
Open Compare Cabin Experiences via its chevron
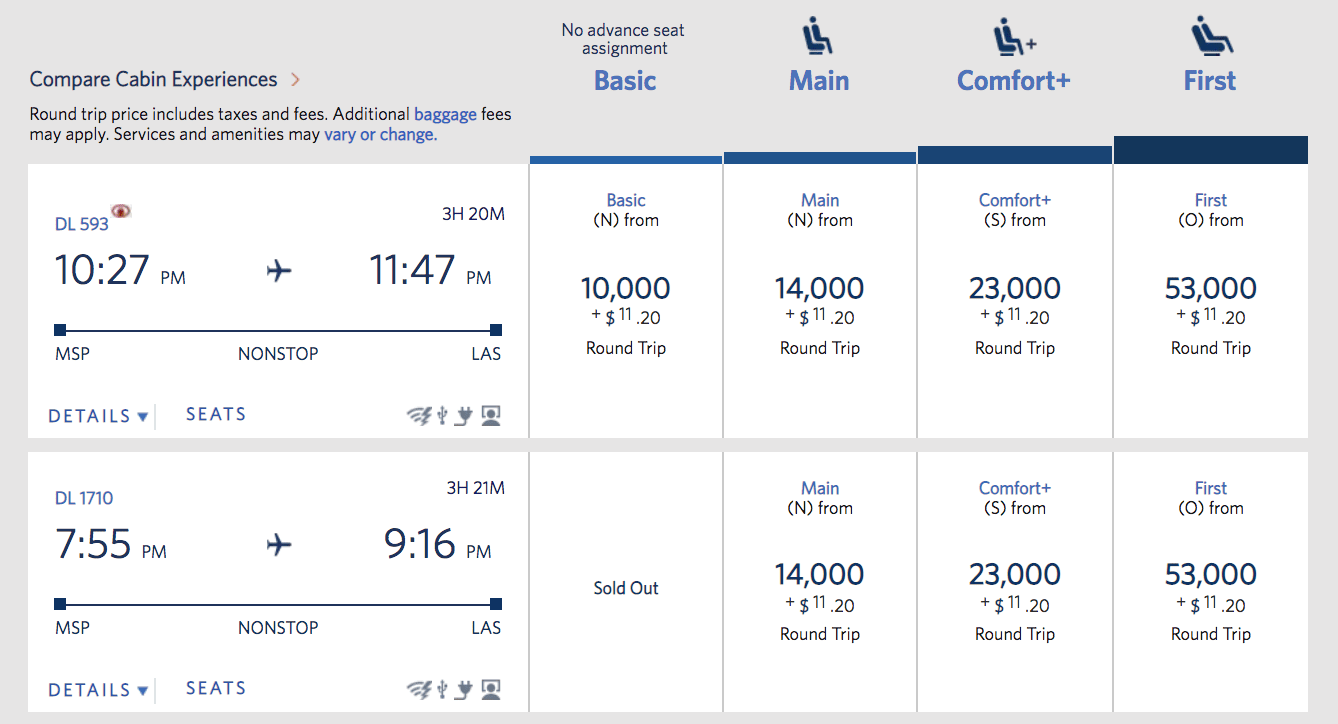click(295, 79)
